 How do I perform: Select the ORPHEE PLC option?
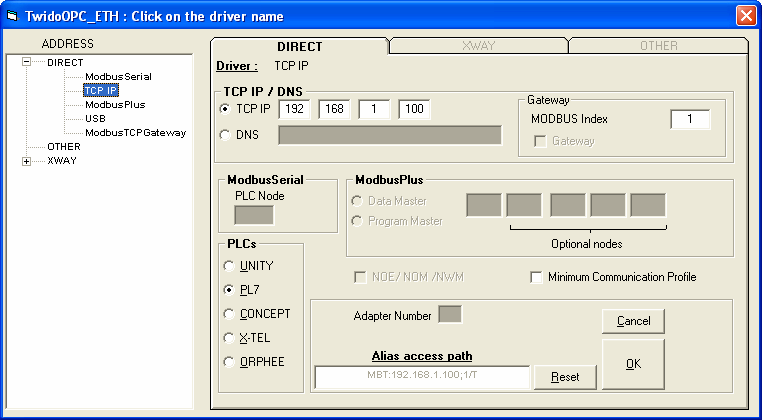[x=228, y=362]
